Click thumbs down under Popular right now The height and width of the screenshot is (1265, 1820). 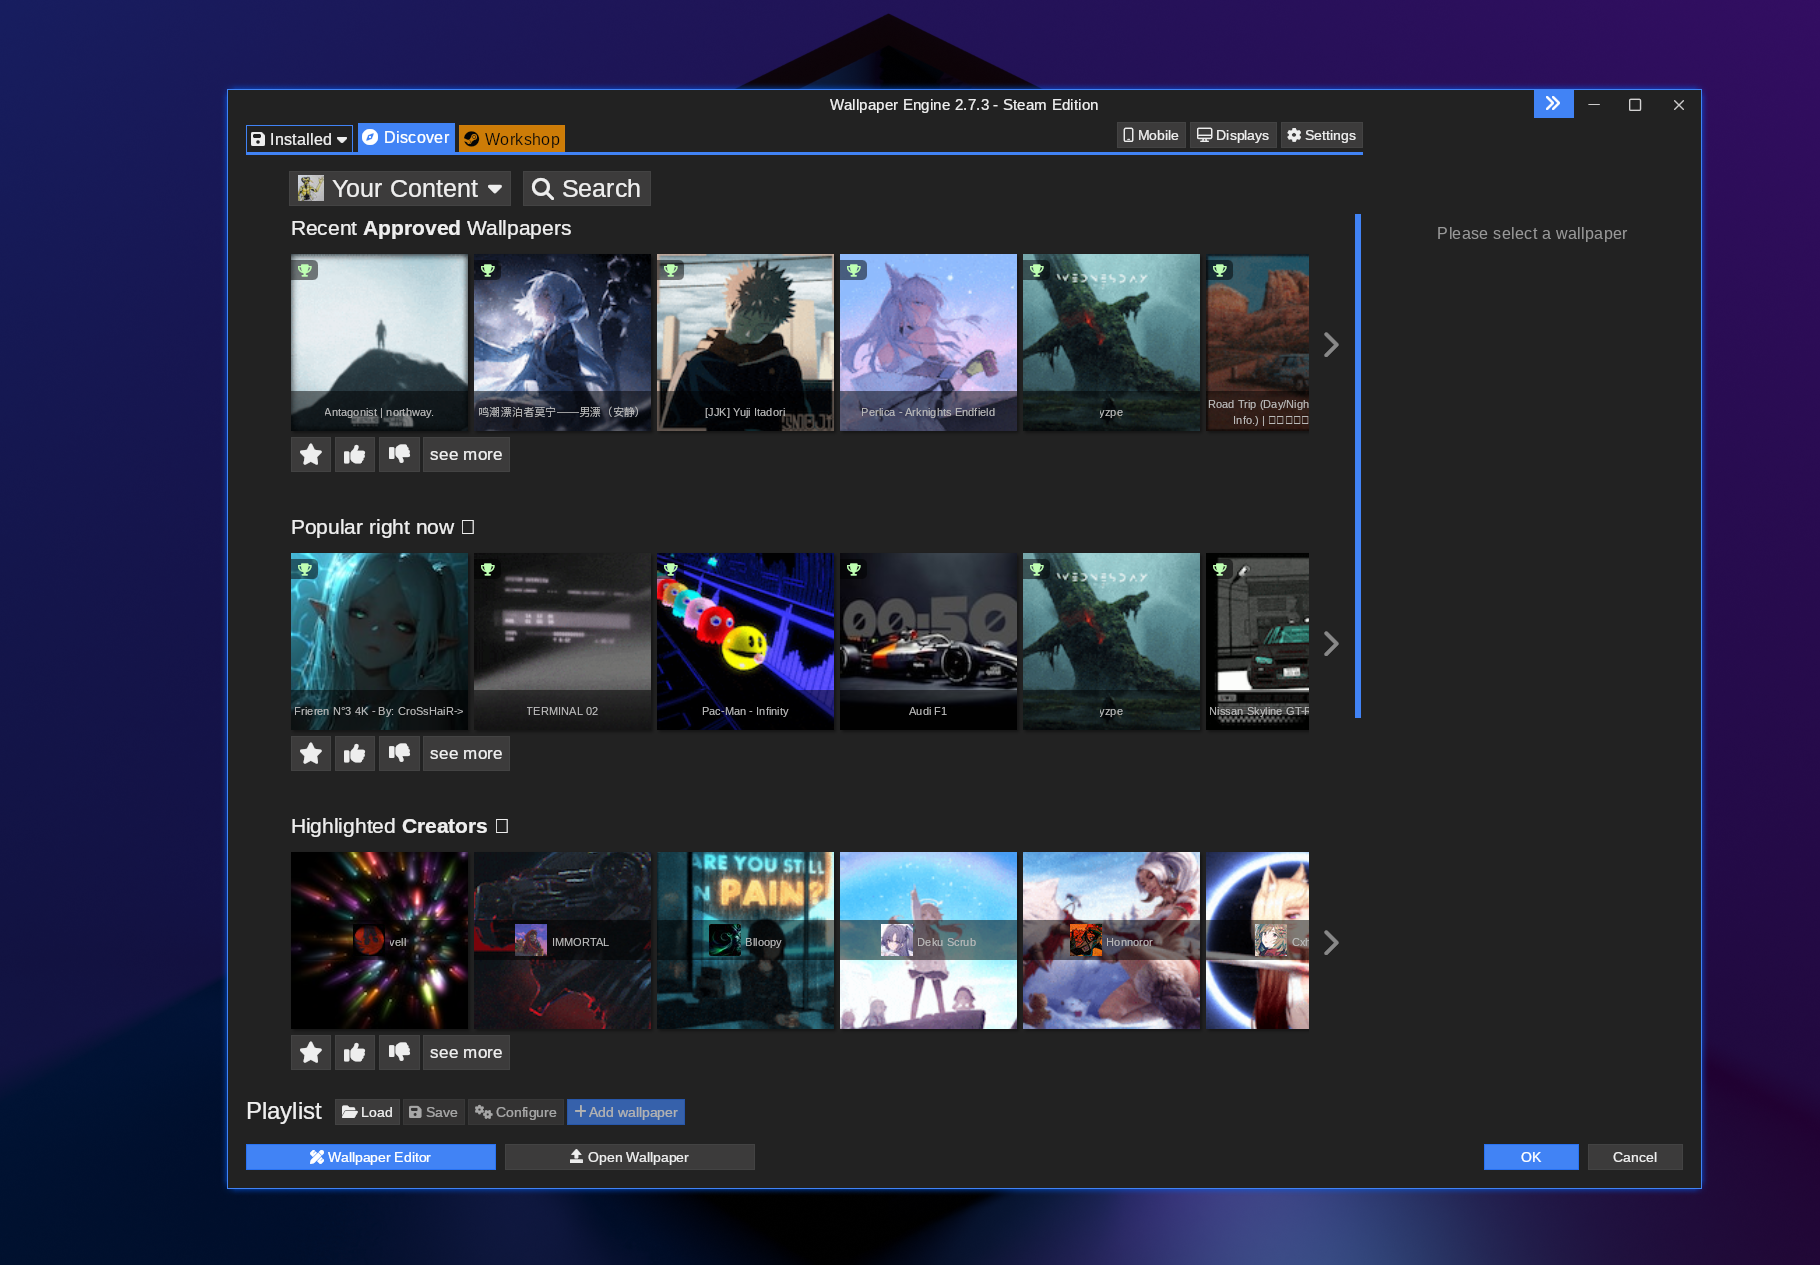(399, 754)
